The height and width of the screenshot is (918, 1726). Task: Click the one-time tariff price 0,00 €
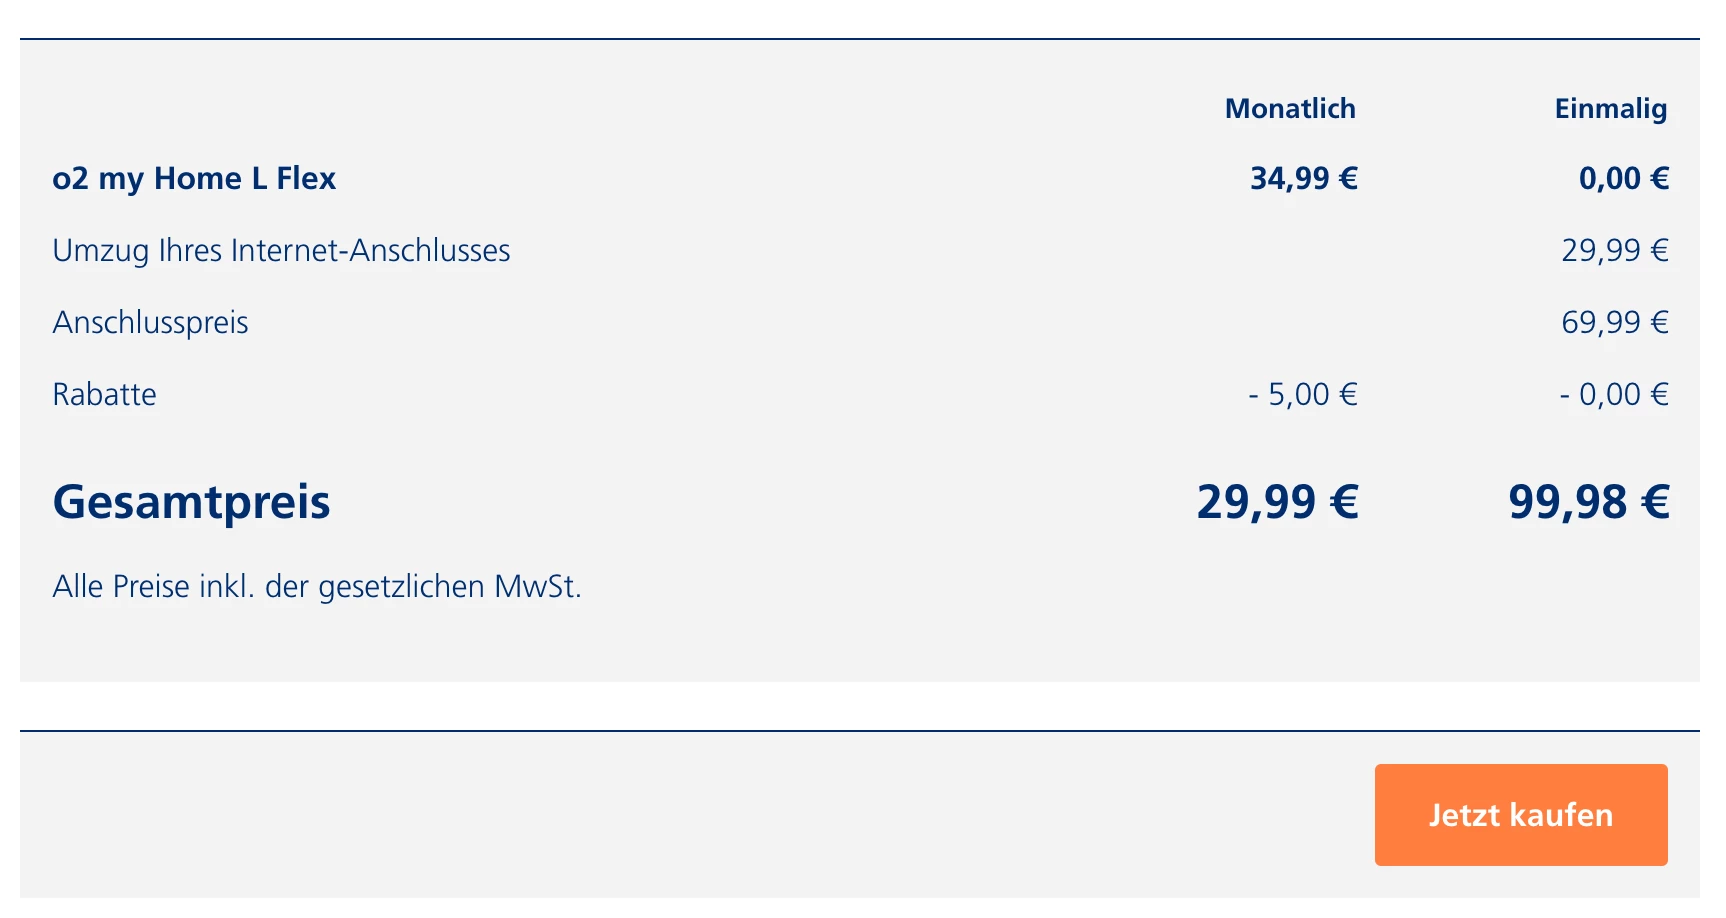[x=1624, y=178]
